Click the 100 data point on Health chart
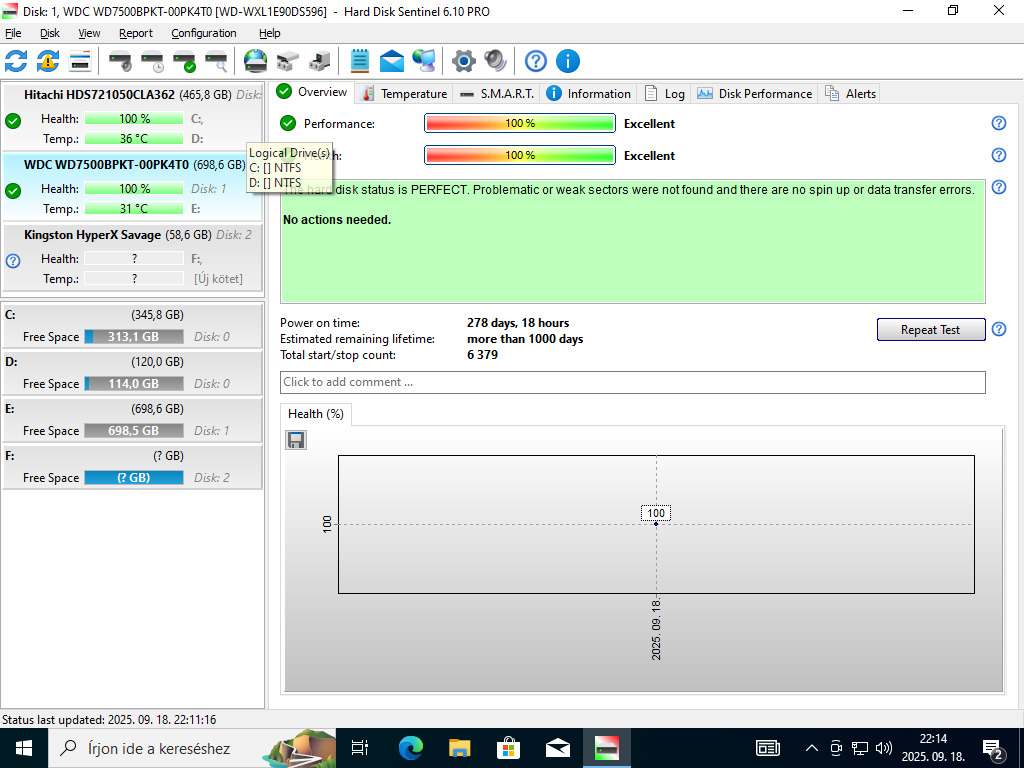Screen dimensions: 1024x768 click(x=656, y=524)
